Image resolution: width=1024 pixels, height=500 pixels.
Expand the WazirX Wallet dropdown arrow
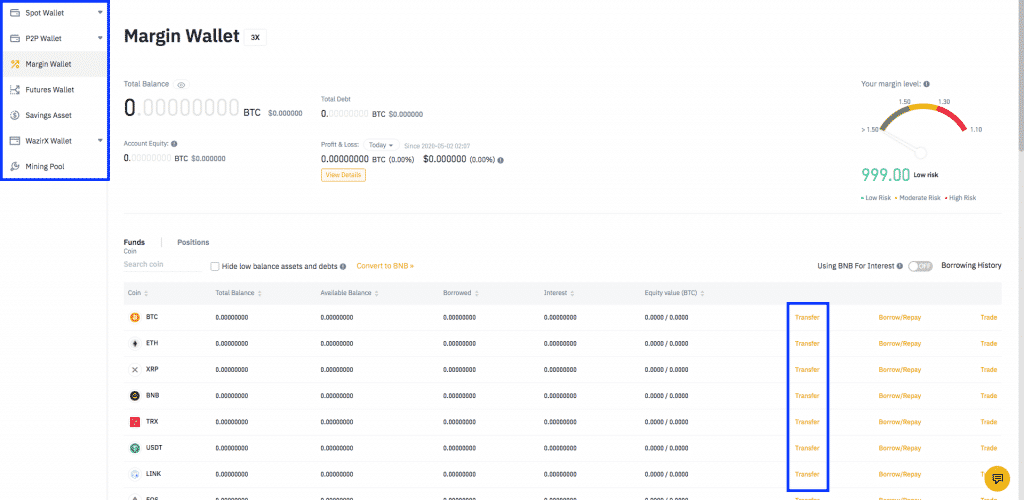coord(100,140)
